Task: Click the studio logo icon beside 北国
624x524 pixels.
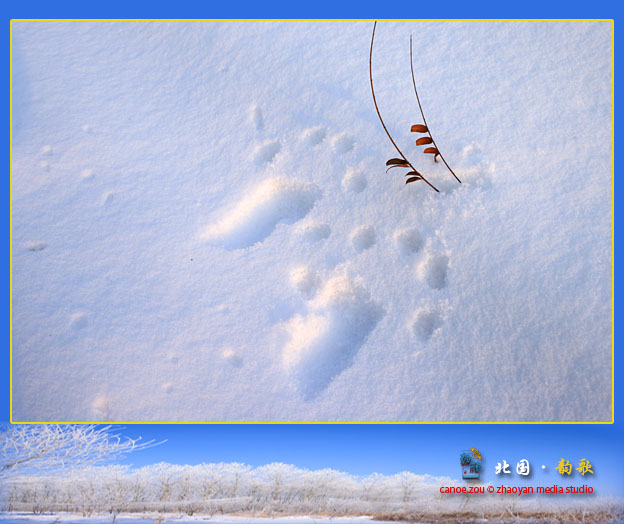Action: pos(471,464)
